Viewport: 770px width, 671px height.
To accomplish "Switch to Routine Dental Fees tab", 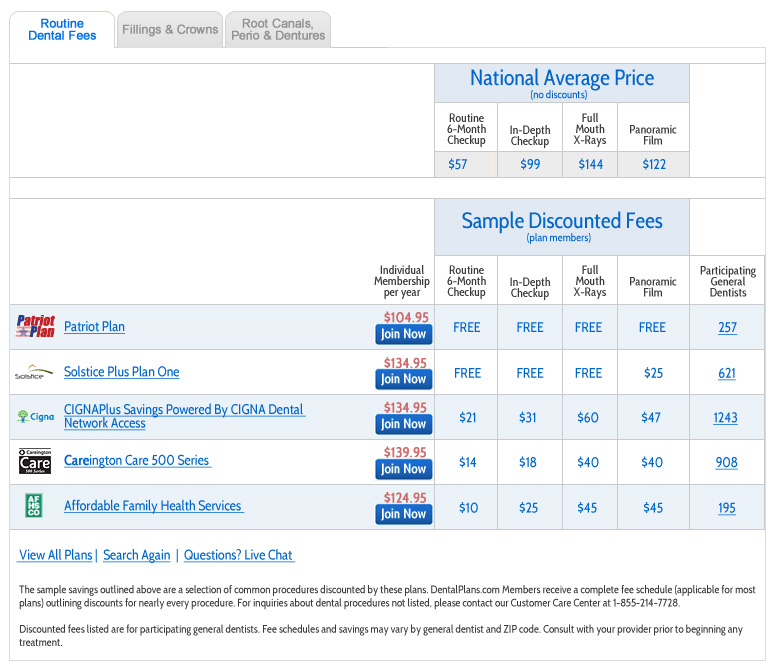I will [62, 29].
